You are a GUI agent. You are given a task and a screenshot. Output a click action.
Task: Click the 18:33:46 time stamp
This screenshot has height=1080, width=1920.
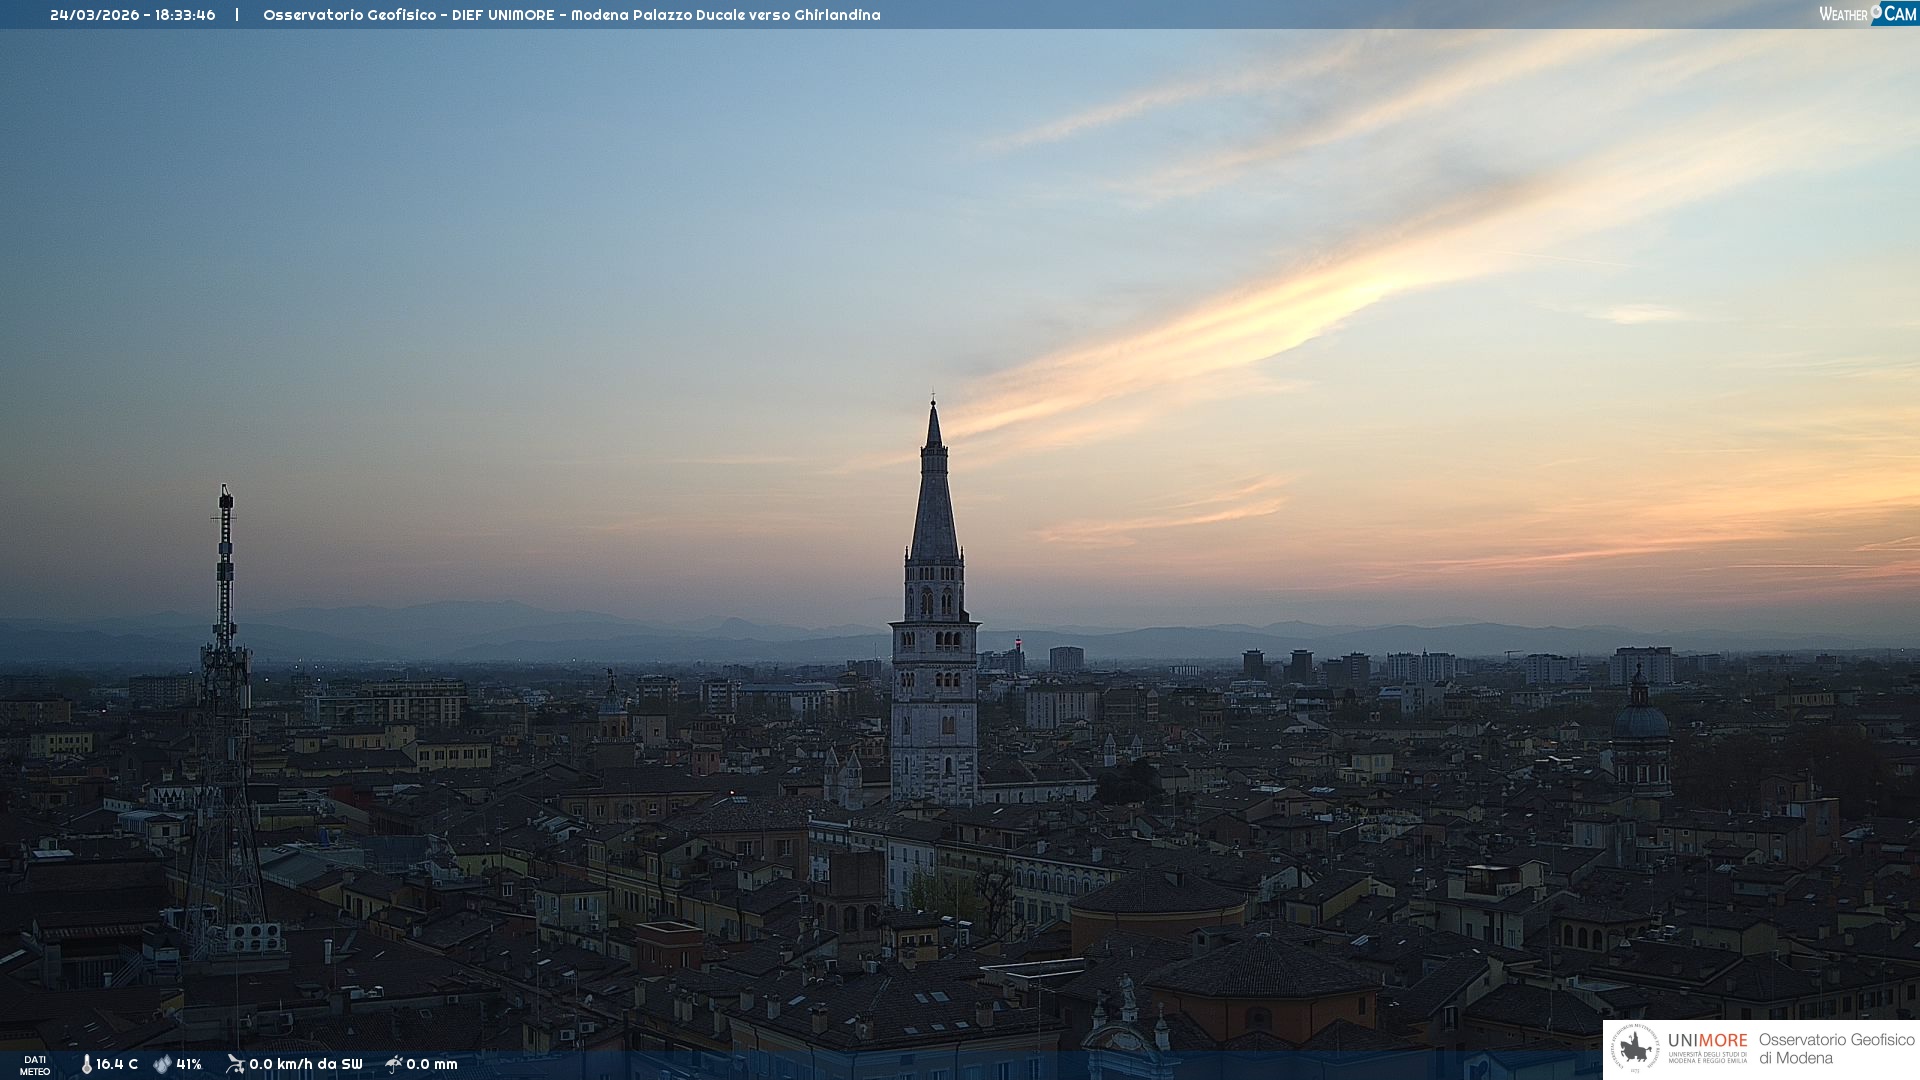(x=185, y=15)
